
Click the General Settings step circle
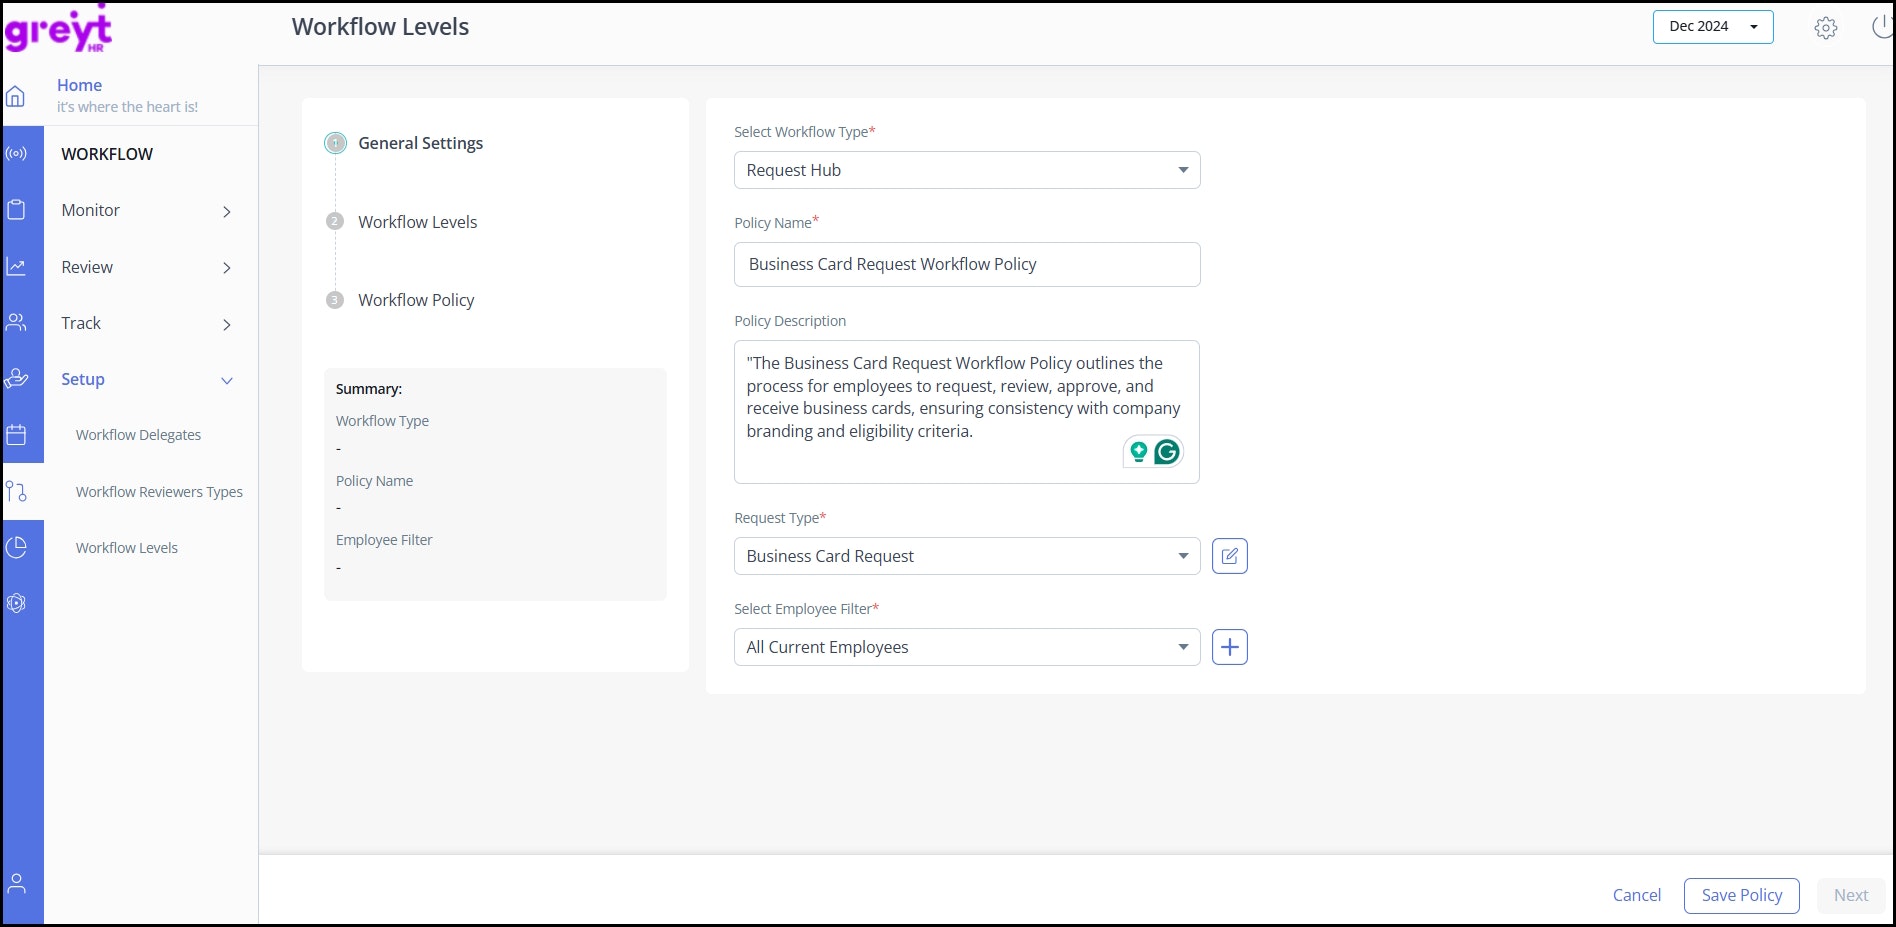click(x=335, y=143)
